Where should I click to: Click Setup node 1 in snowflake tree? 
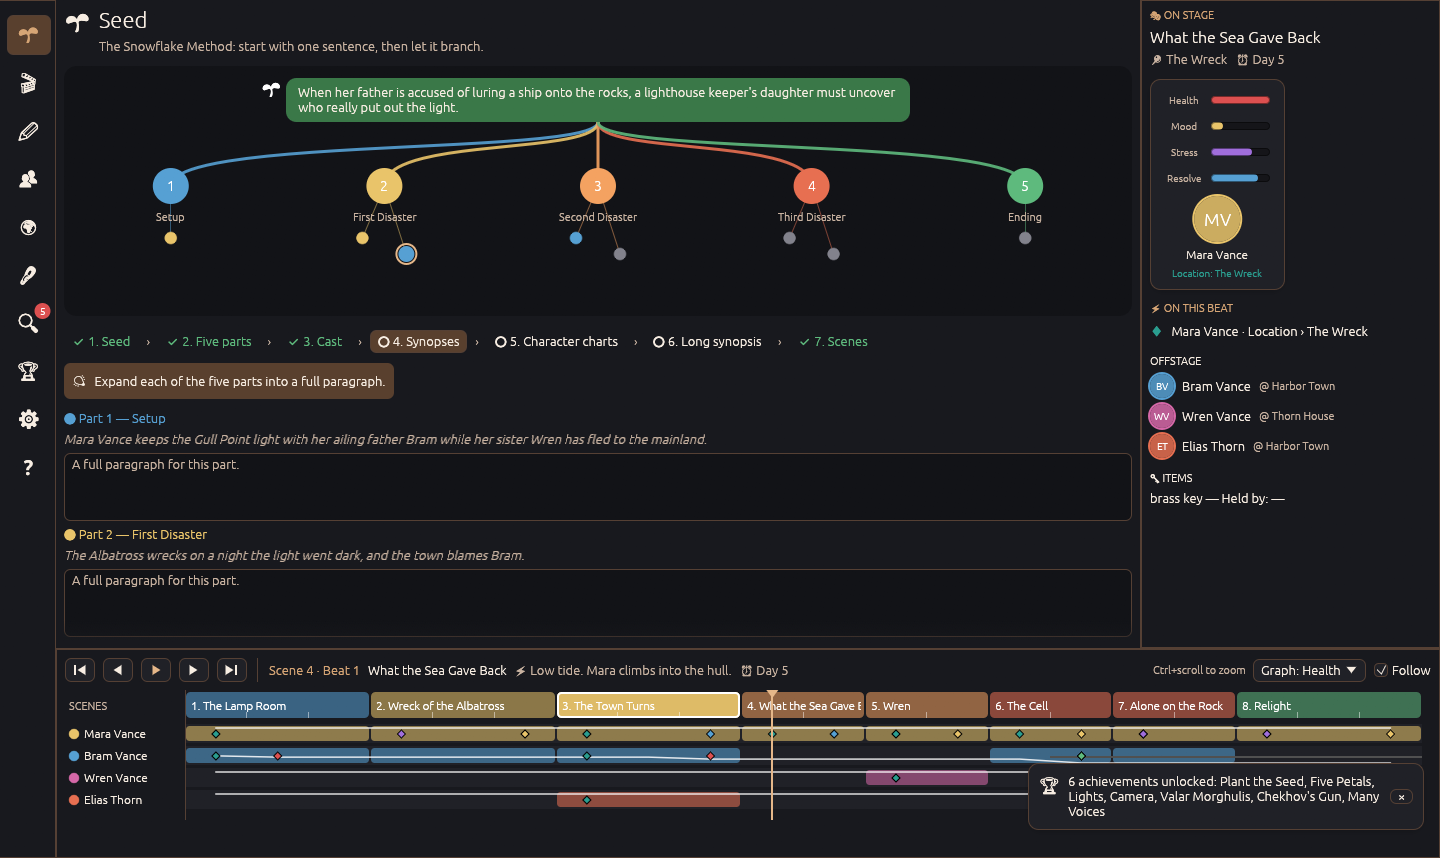click(x=170, y=186)
